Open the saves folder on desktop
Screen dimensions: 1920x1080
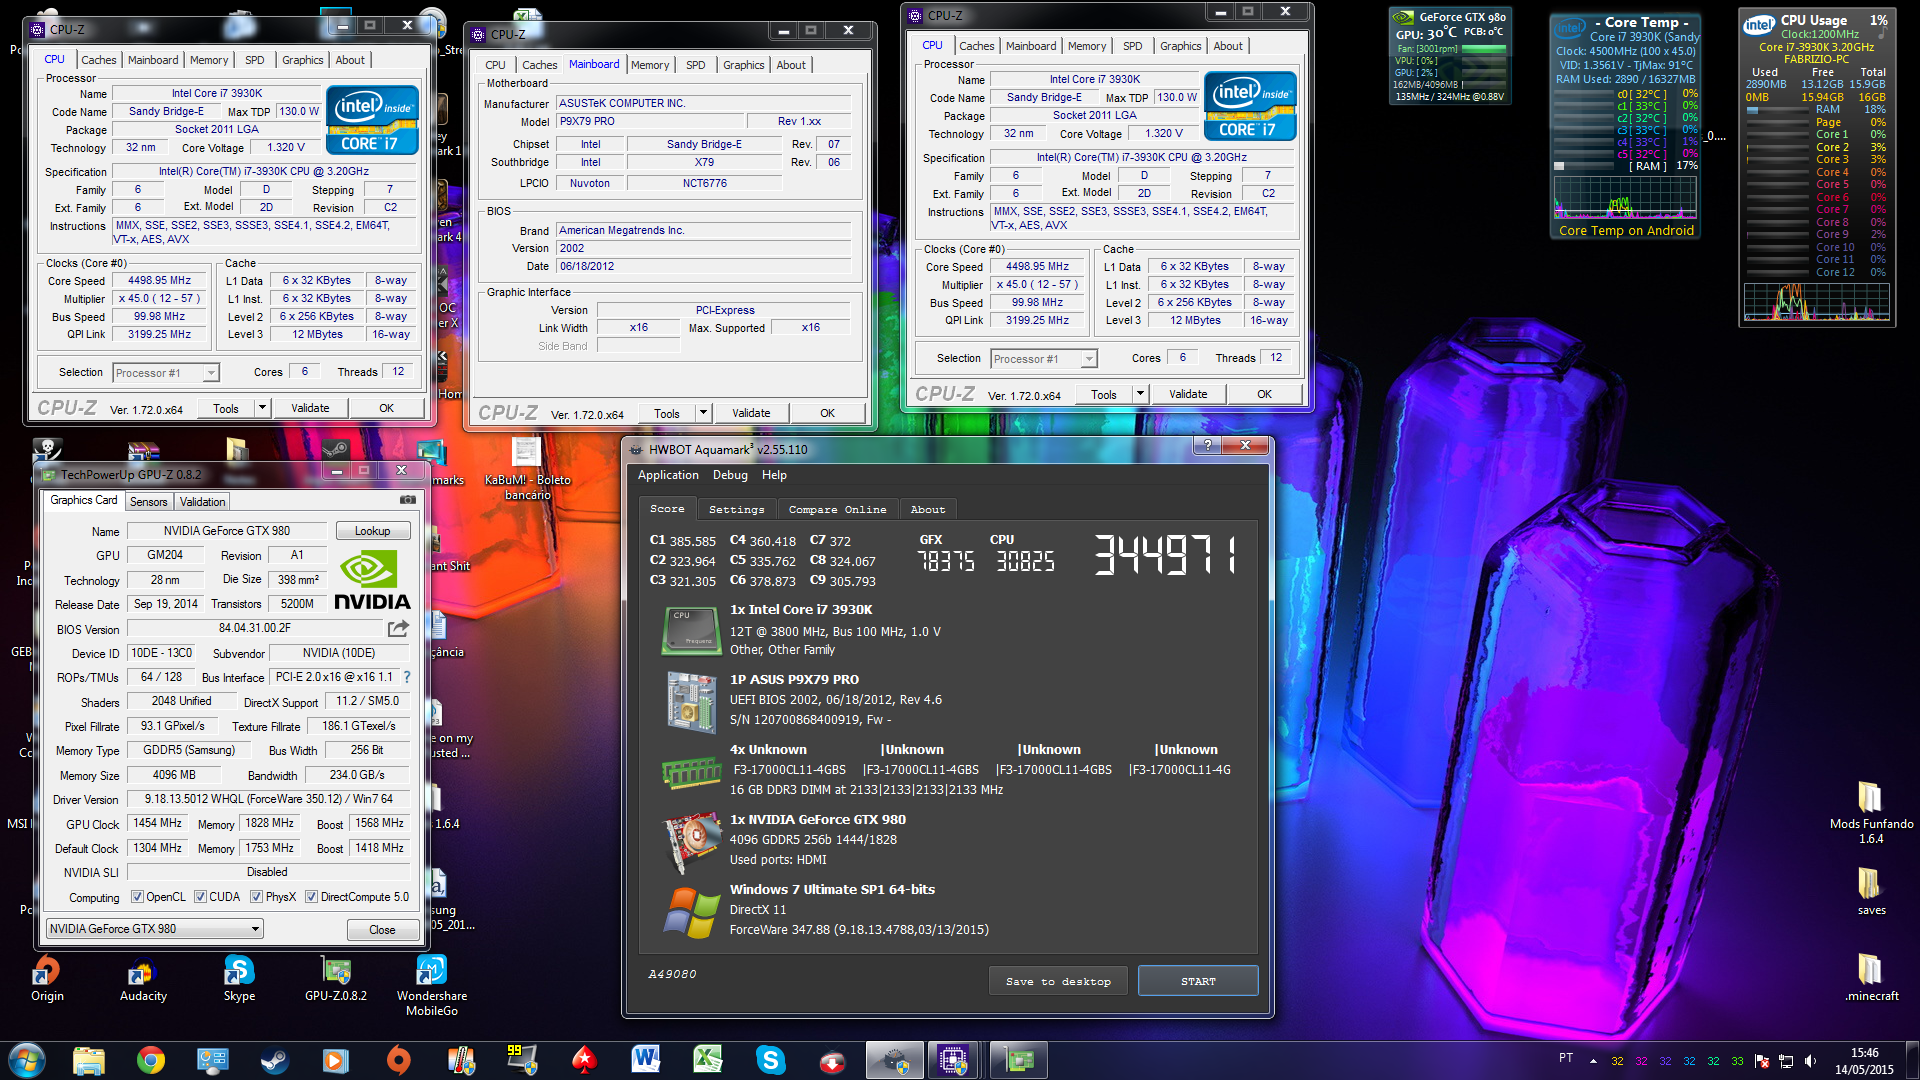click(1871, 890)
